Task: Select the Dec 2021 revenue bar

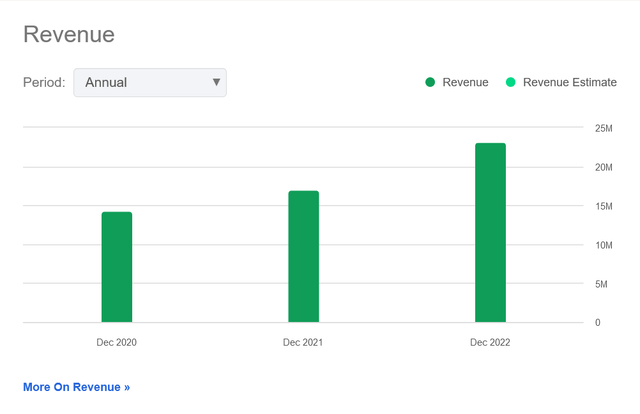Action: (304, 256)
